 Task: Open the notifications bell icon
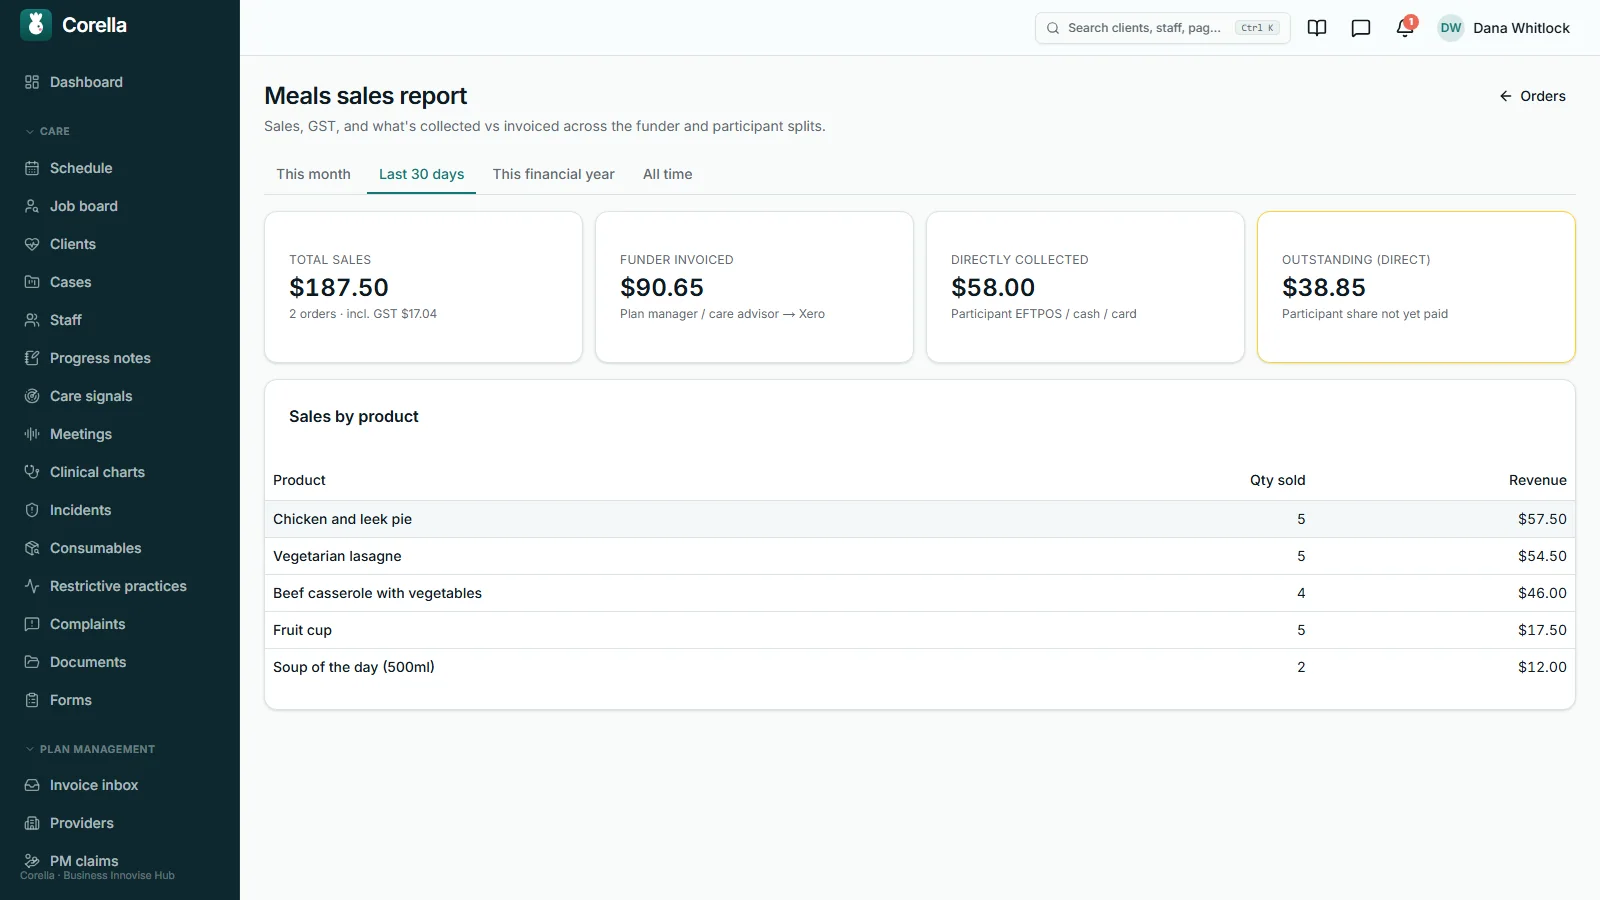pos(1405,28)
